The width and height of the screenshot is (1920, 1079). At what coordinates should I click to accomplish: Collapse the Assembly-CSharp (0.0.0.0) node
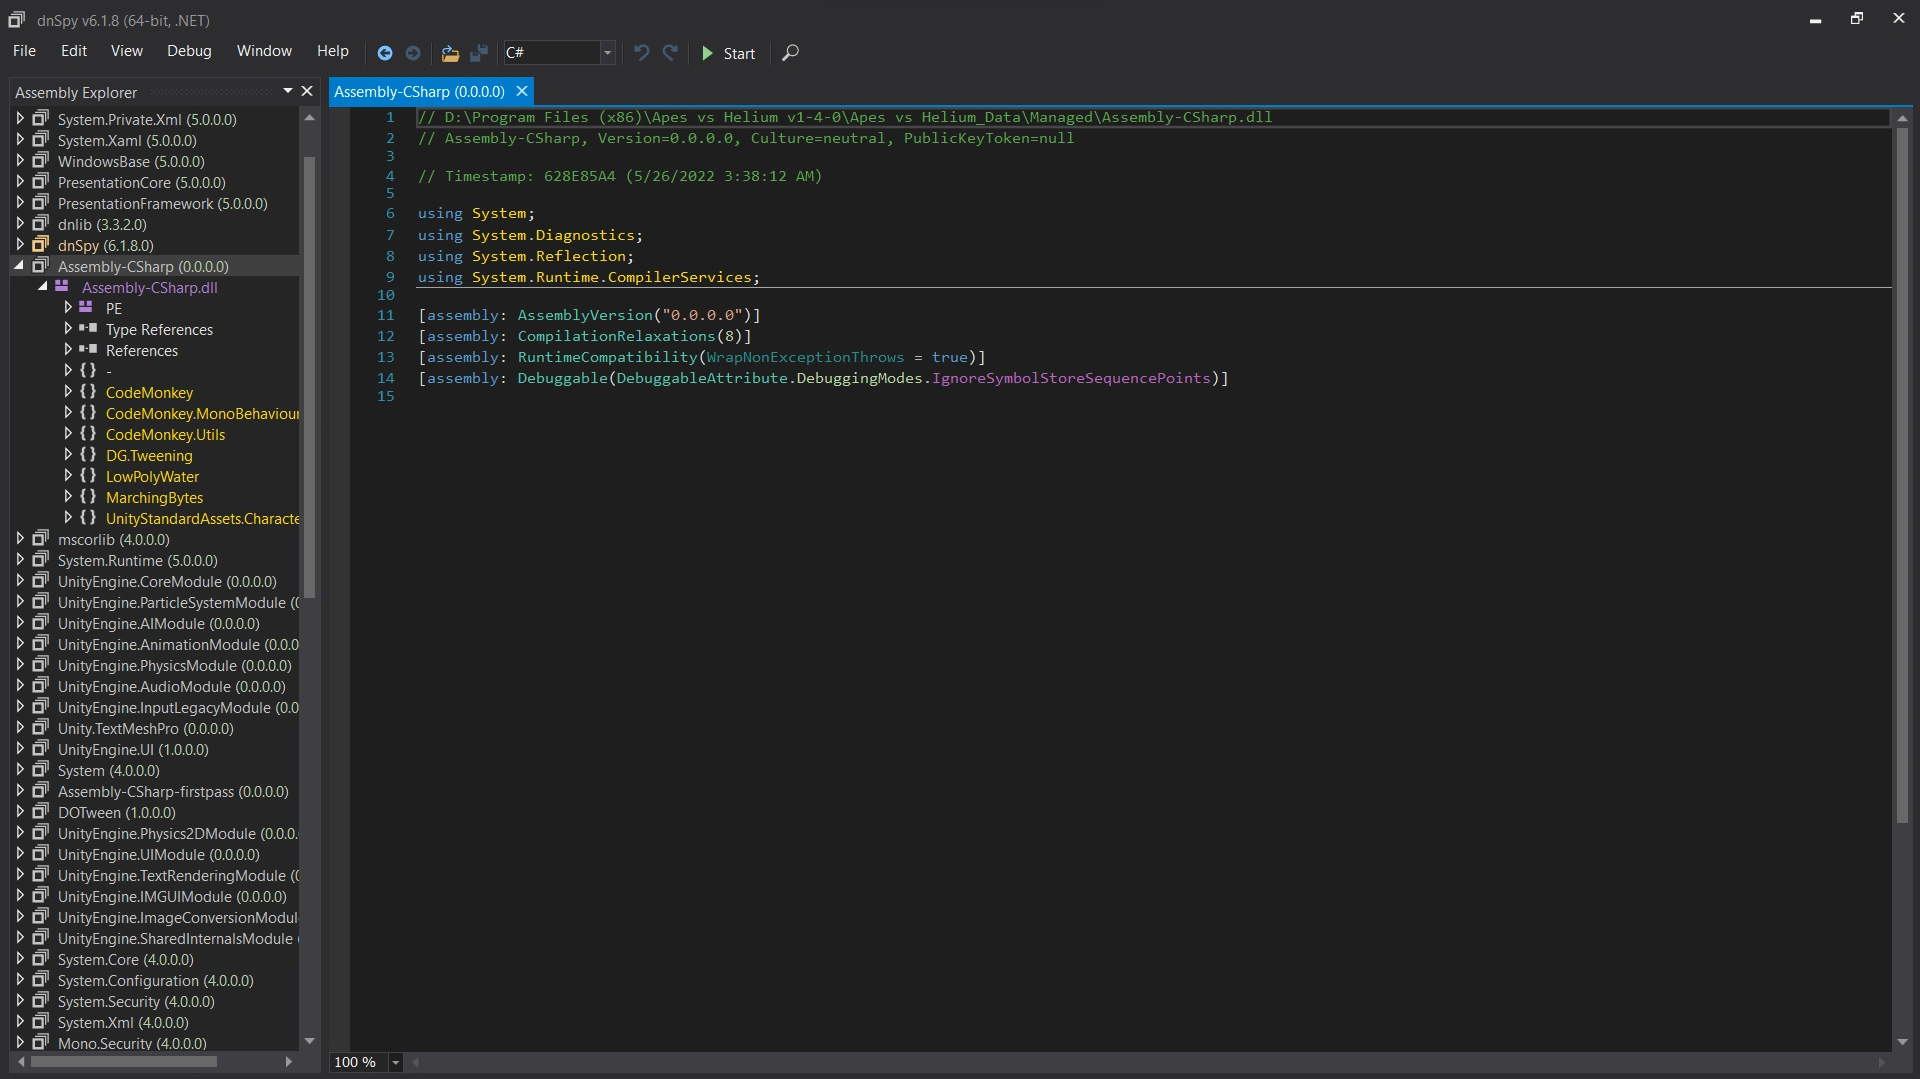tap(19, 266)
